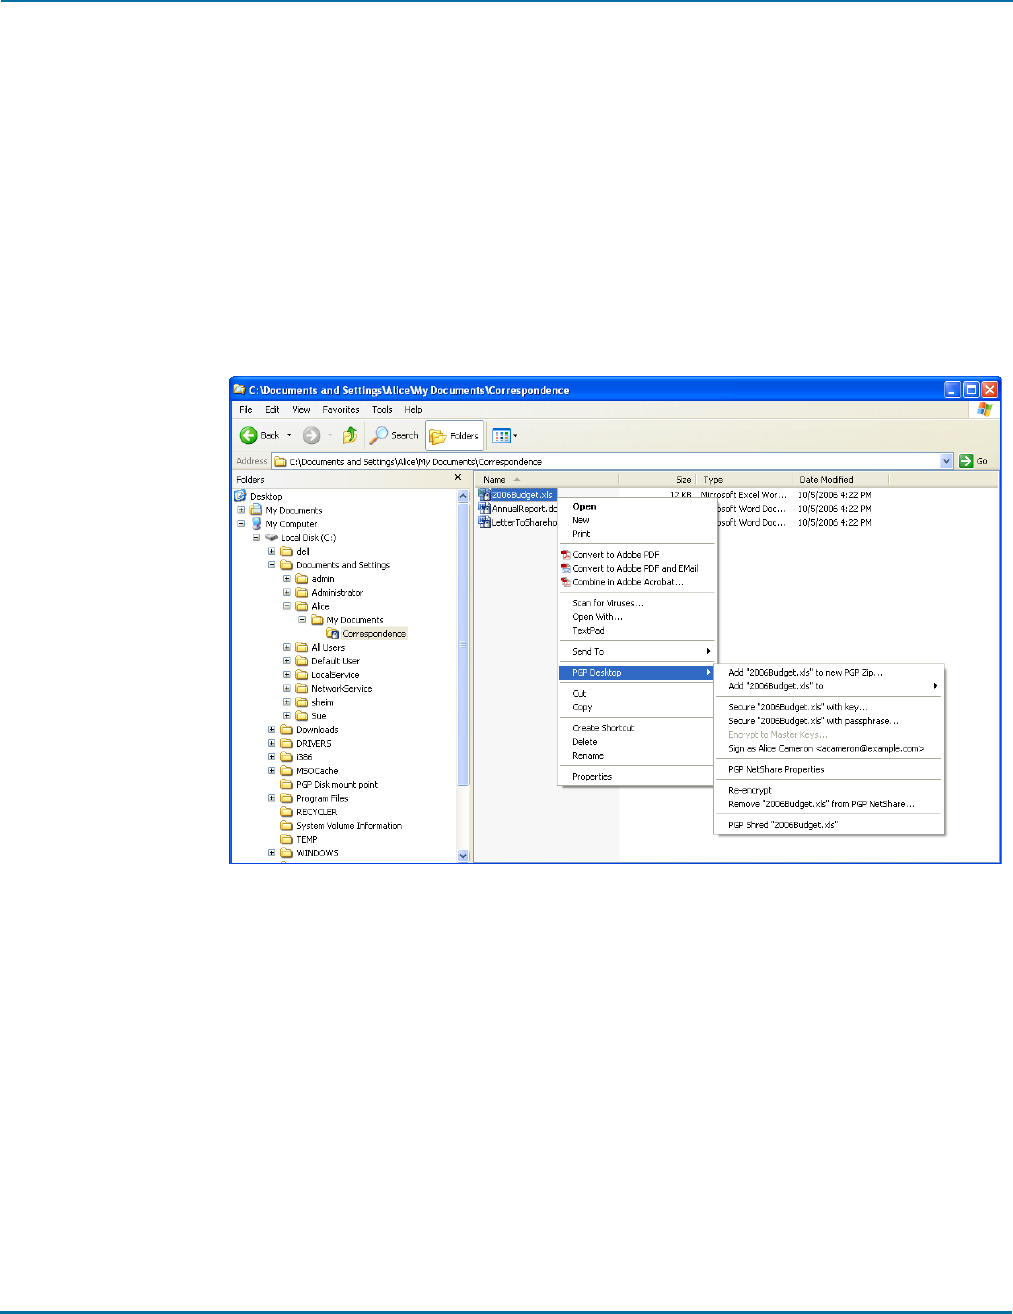Click Combine in Adobe Acrobat icon

tap(565, 582)
